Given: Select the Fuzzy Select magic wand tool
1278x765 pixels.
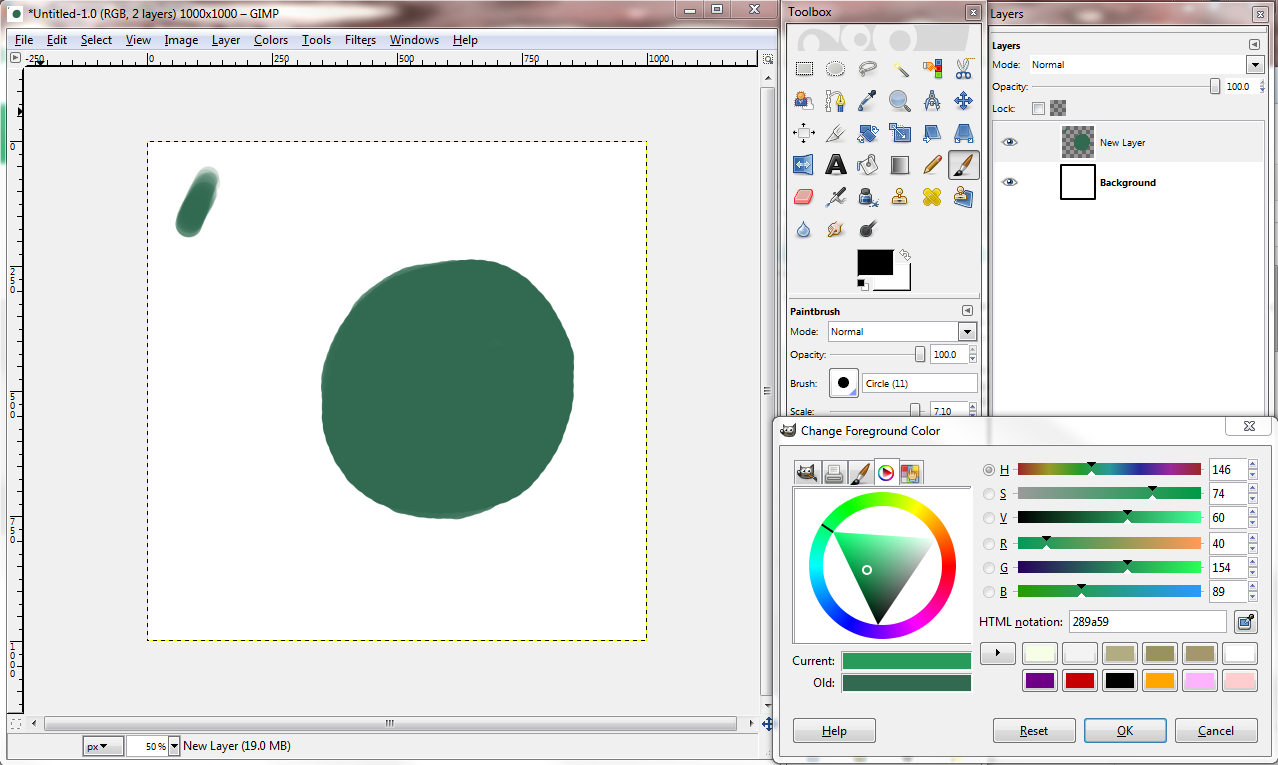Looking at the screenshot, I should pyautogui.click(x=900, y=69).
